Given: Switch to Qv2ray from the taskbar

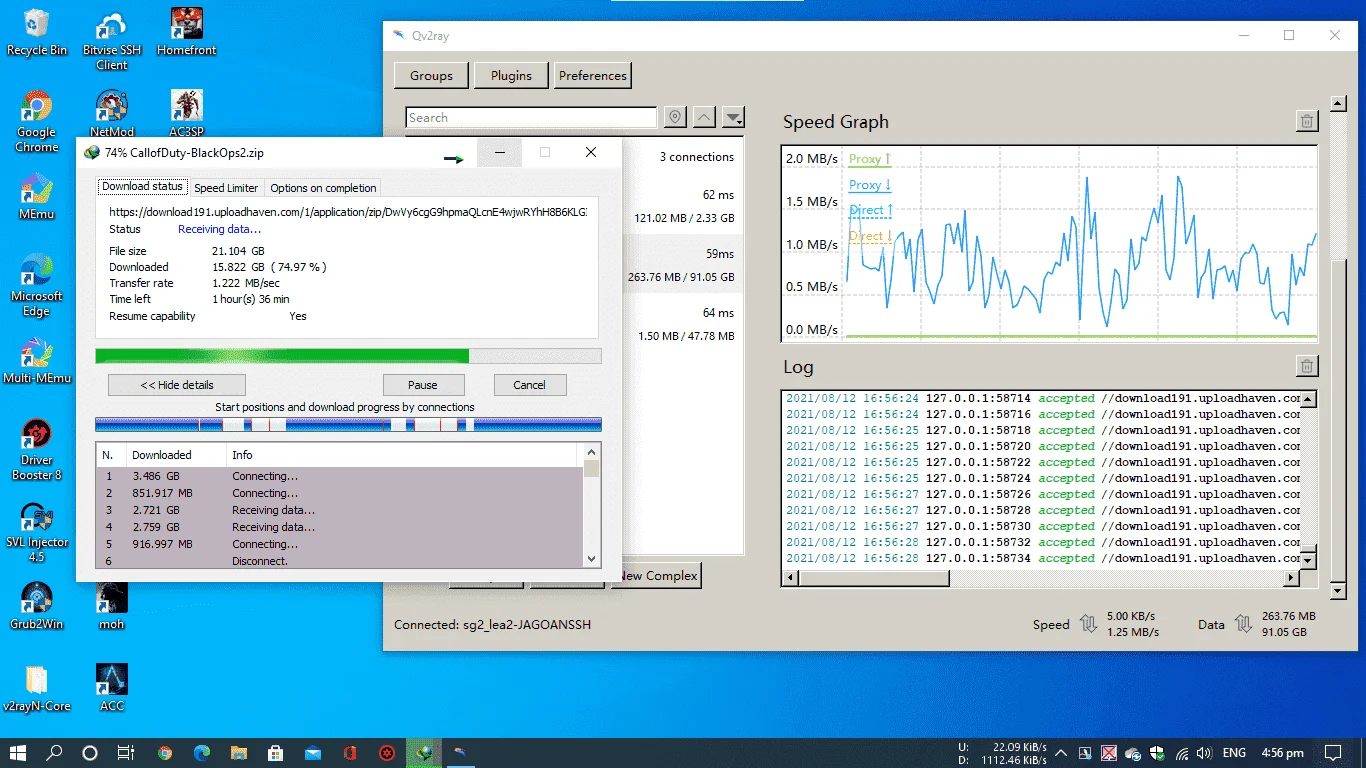Looking at the screenshot, I should (461, 753).
